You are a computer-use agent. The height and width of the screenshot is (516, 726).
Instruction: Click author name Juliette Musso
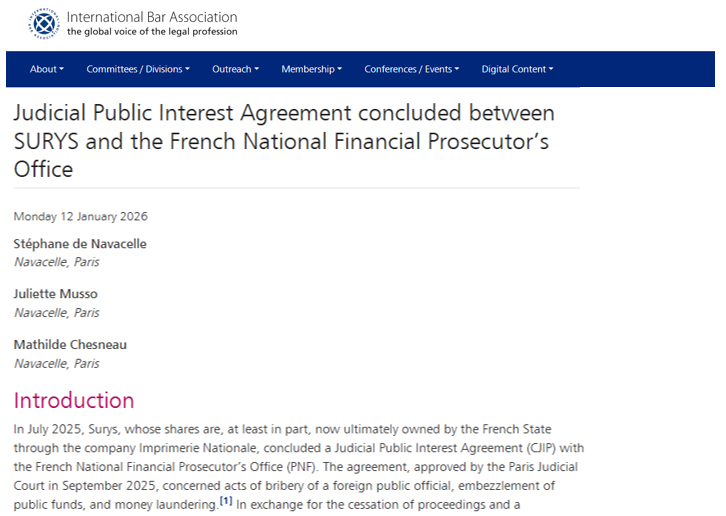tap(56, 294)
